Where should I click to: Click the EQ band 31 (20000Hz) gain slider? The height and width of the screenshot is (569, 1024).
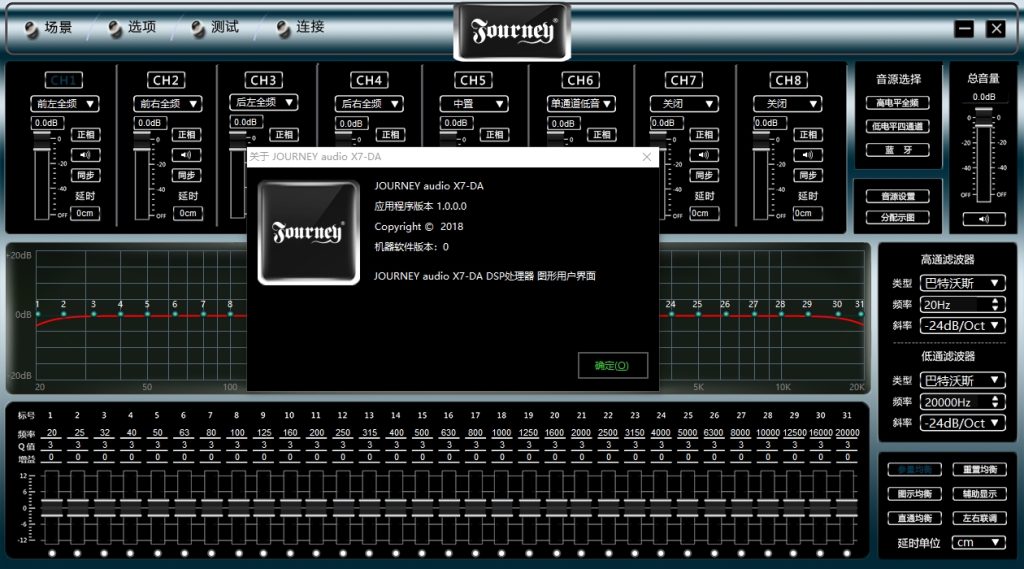[847, 508]
